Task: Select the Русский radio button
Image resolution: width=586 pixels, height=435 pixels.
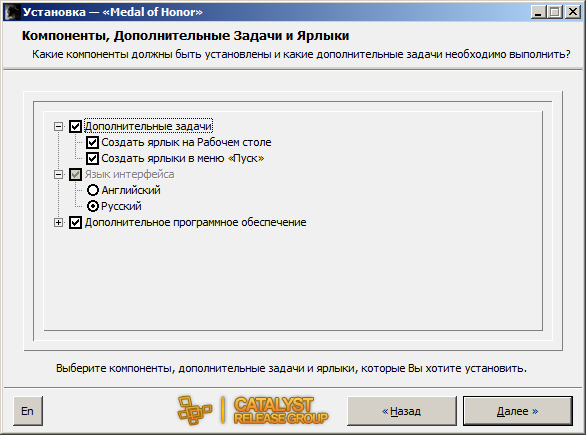Action: point(93,206)
